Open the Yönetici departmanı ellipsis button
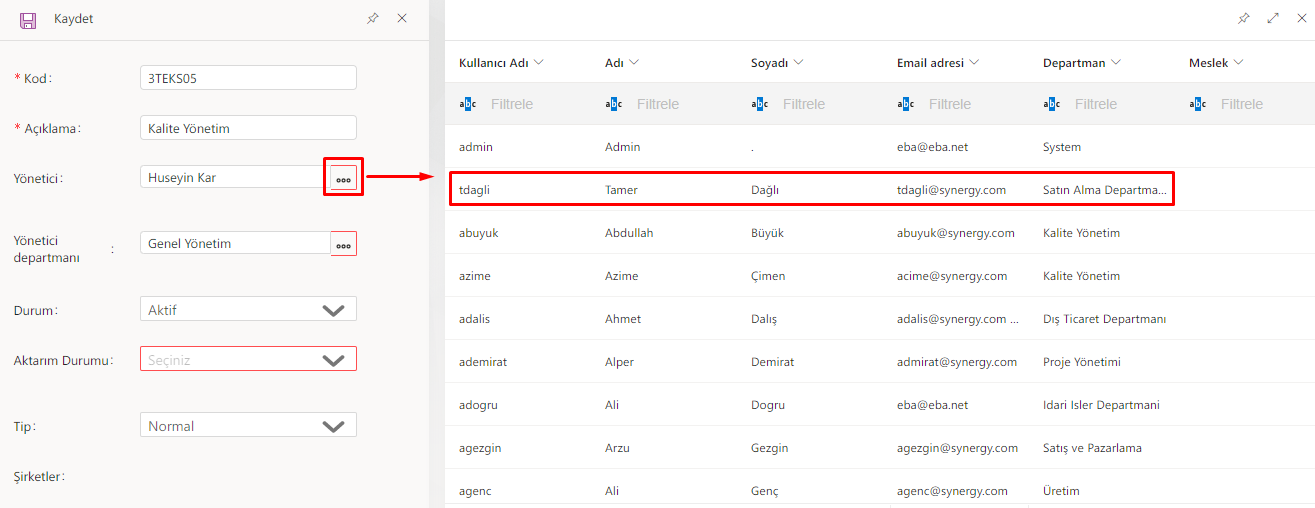The width and height of the screenshot is (1315, 508). pos(343,244)
